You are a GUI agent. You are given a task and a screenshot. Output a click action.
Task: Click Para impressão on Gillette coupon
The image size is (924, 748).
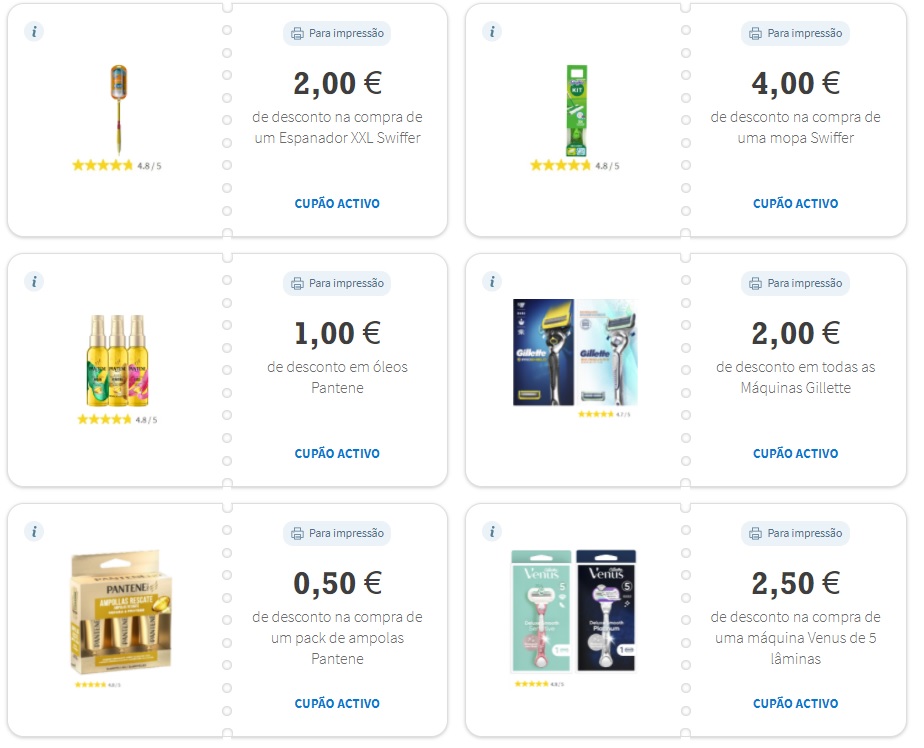795,283
